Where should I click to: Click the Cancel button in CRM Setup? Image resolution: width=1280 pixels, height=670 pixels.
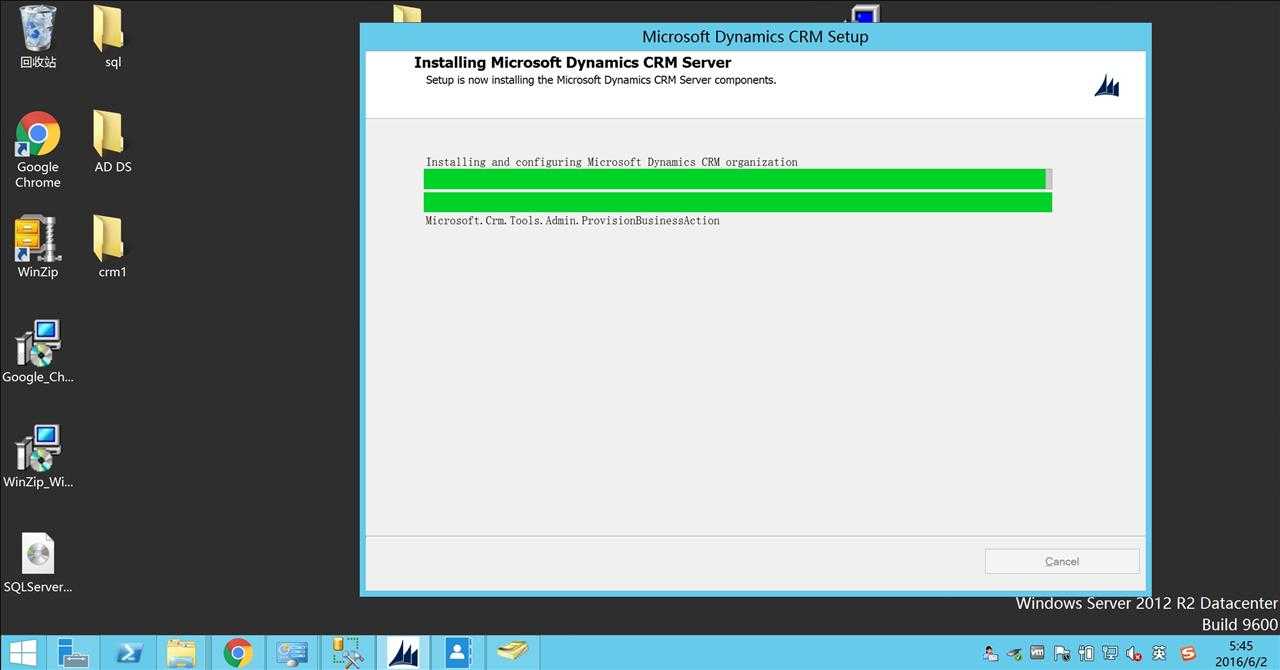click(x=1062, y=561)
